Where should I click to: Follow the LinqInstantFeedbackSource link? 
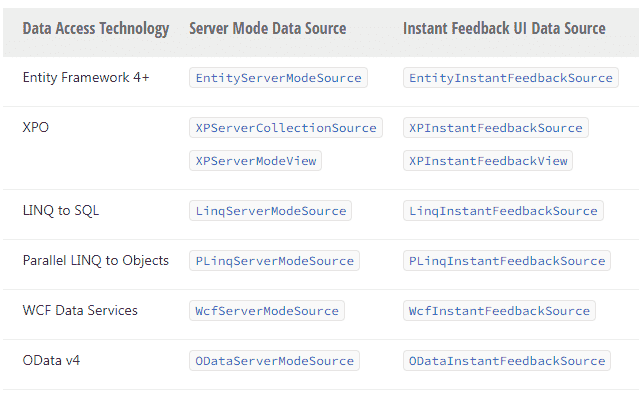[503, 211]
